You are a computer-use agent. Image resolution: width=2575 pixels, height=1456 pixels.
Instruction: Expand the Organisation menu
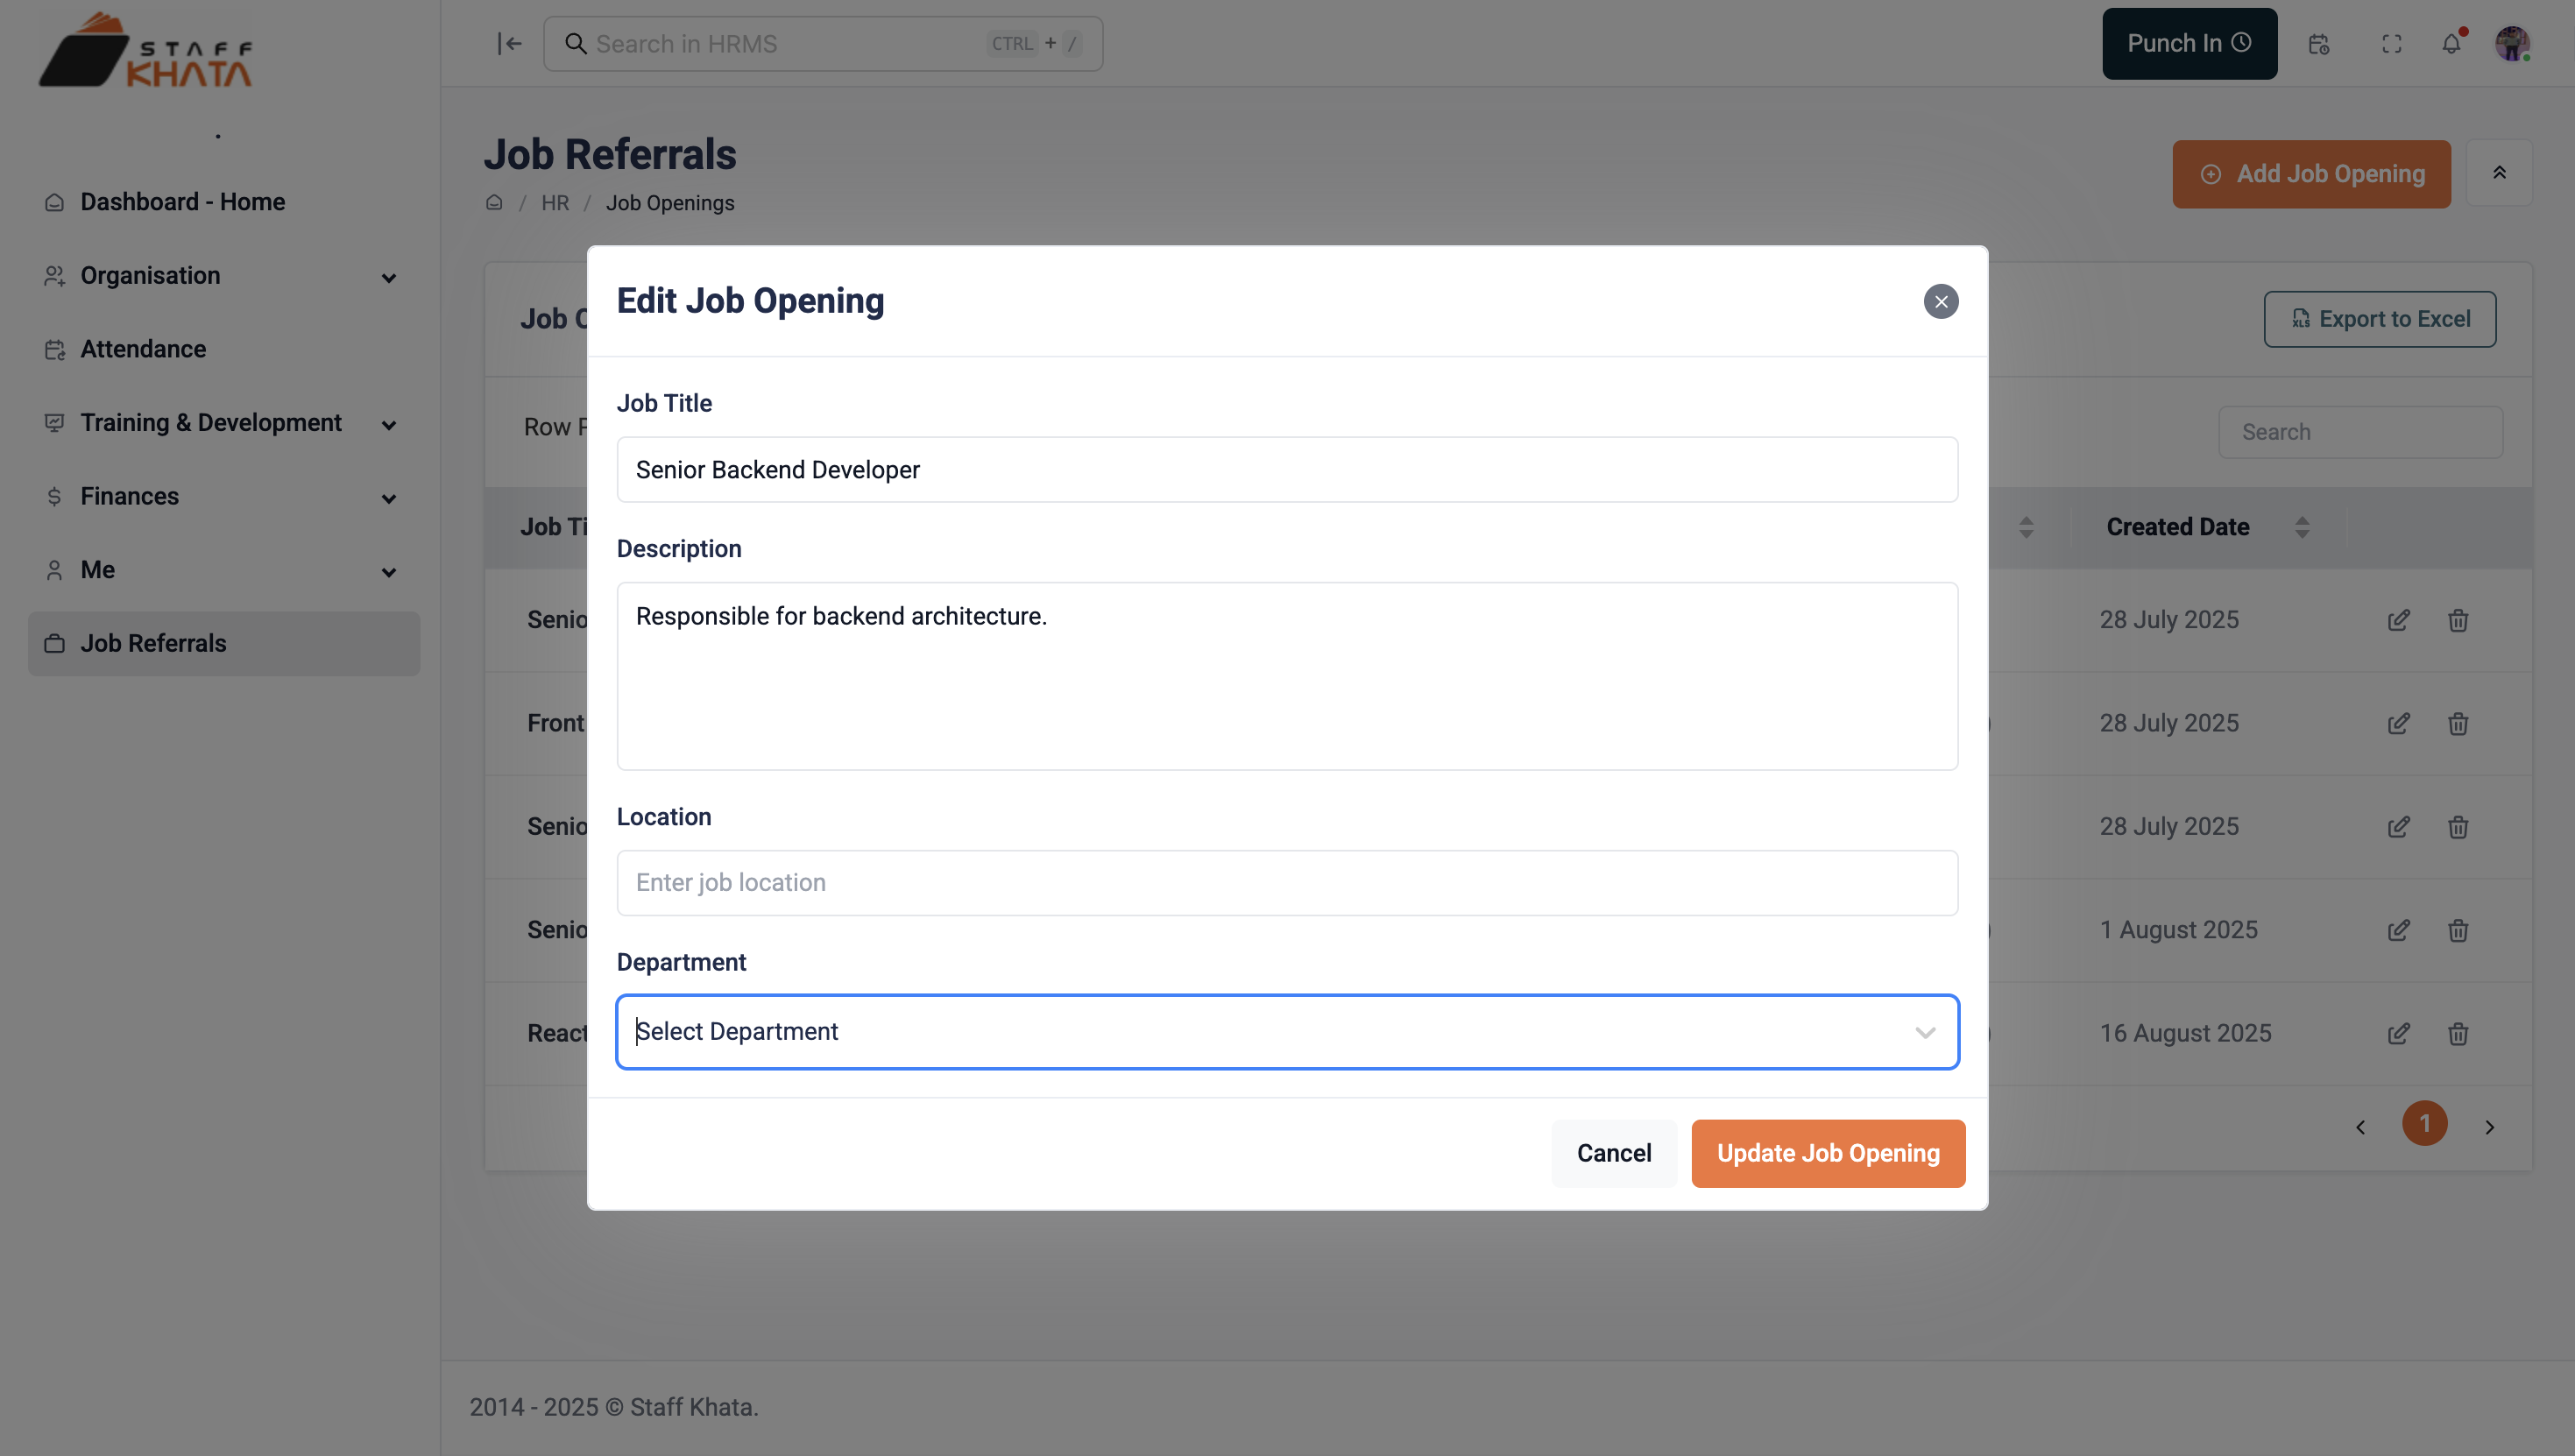(x=388, y=277)
